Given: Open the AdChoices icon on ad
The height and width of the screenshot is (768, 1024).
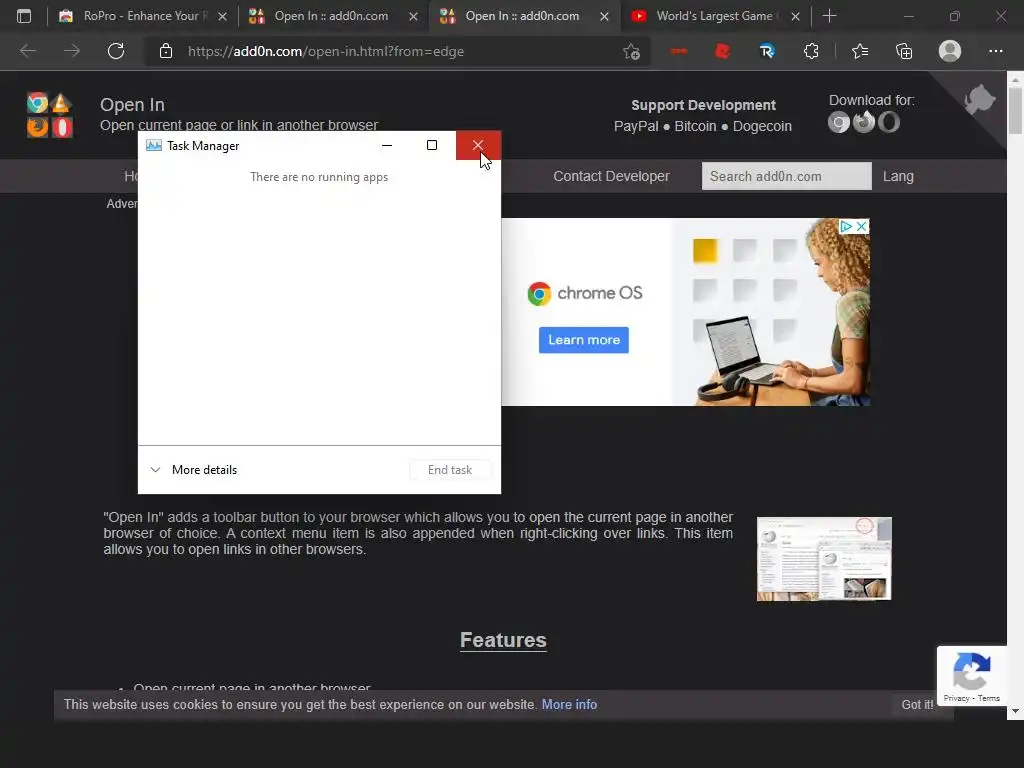Looking at the screenshot, I should (846, 226).
